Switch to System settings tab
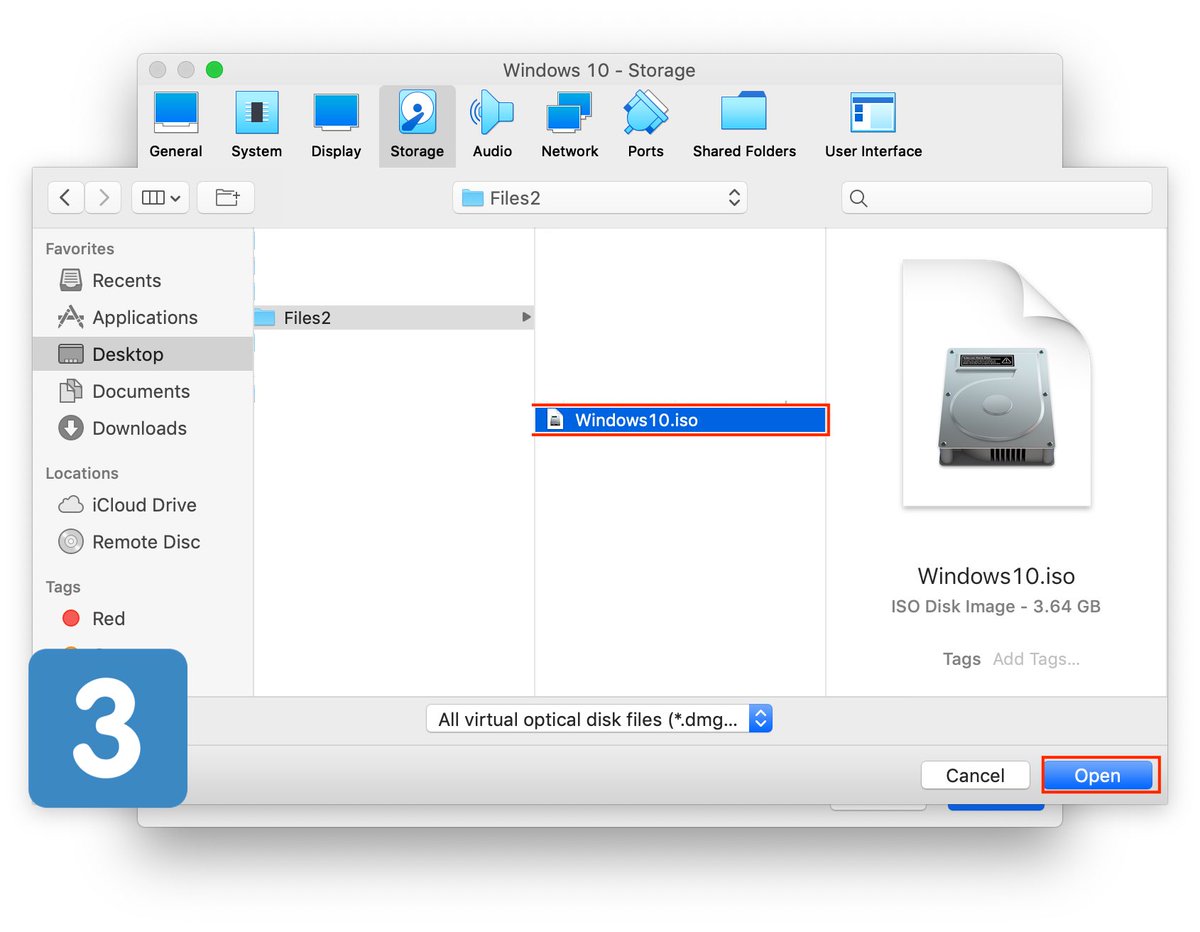 tap(256, 126)
